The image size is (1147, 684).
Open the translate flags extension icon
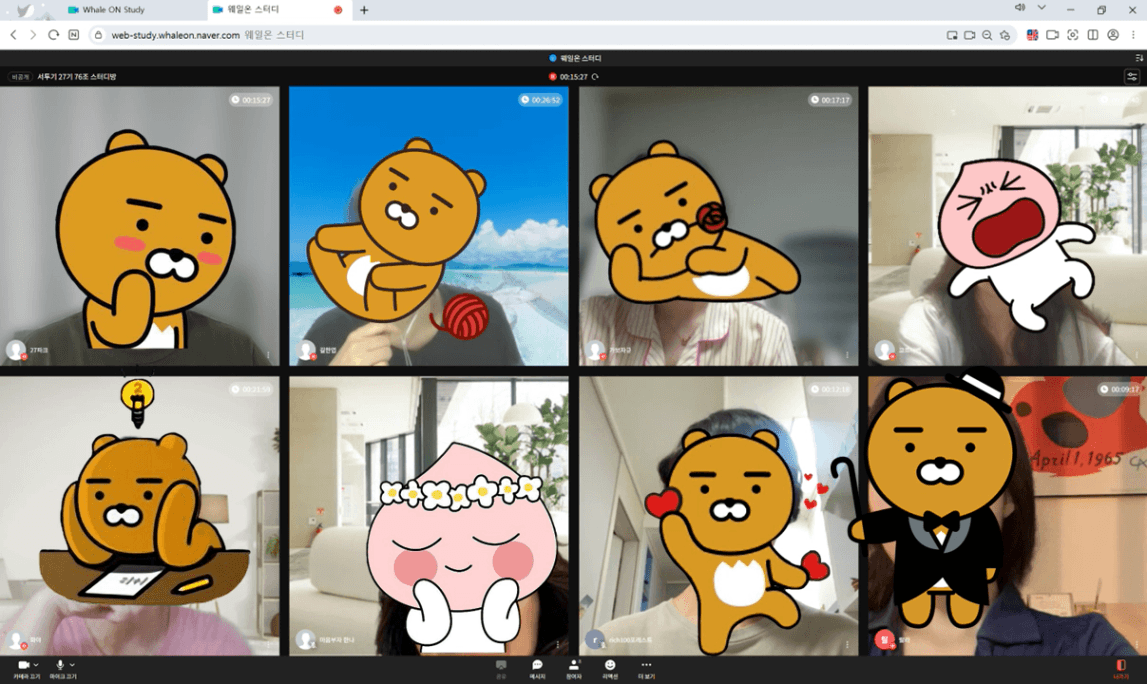pos(1032,34)
